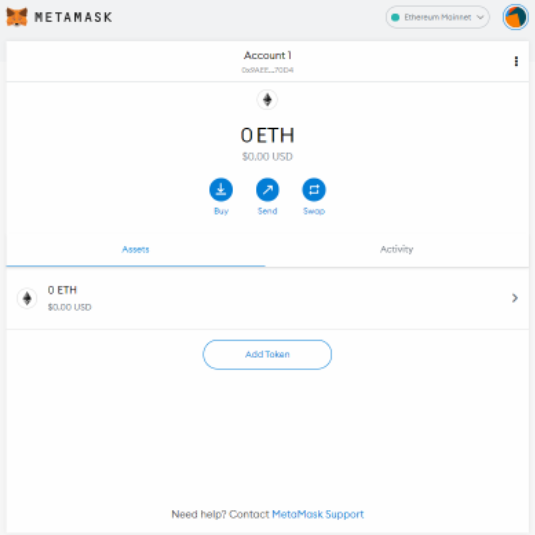Image resolution: width=535 pixels, height=535 pixels.
Task: Open the three-dot account options menu
Action: [x=516, y=61]
